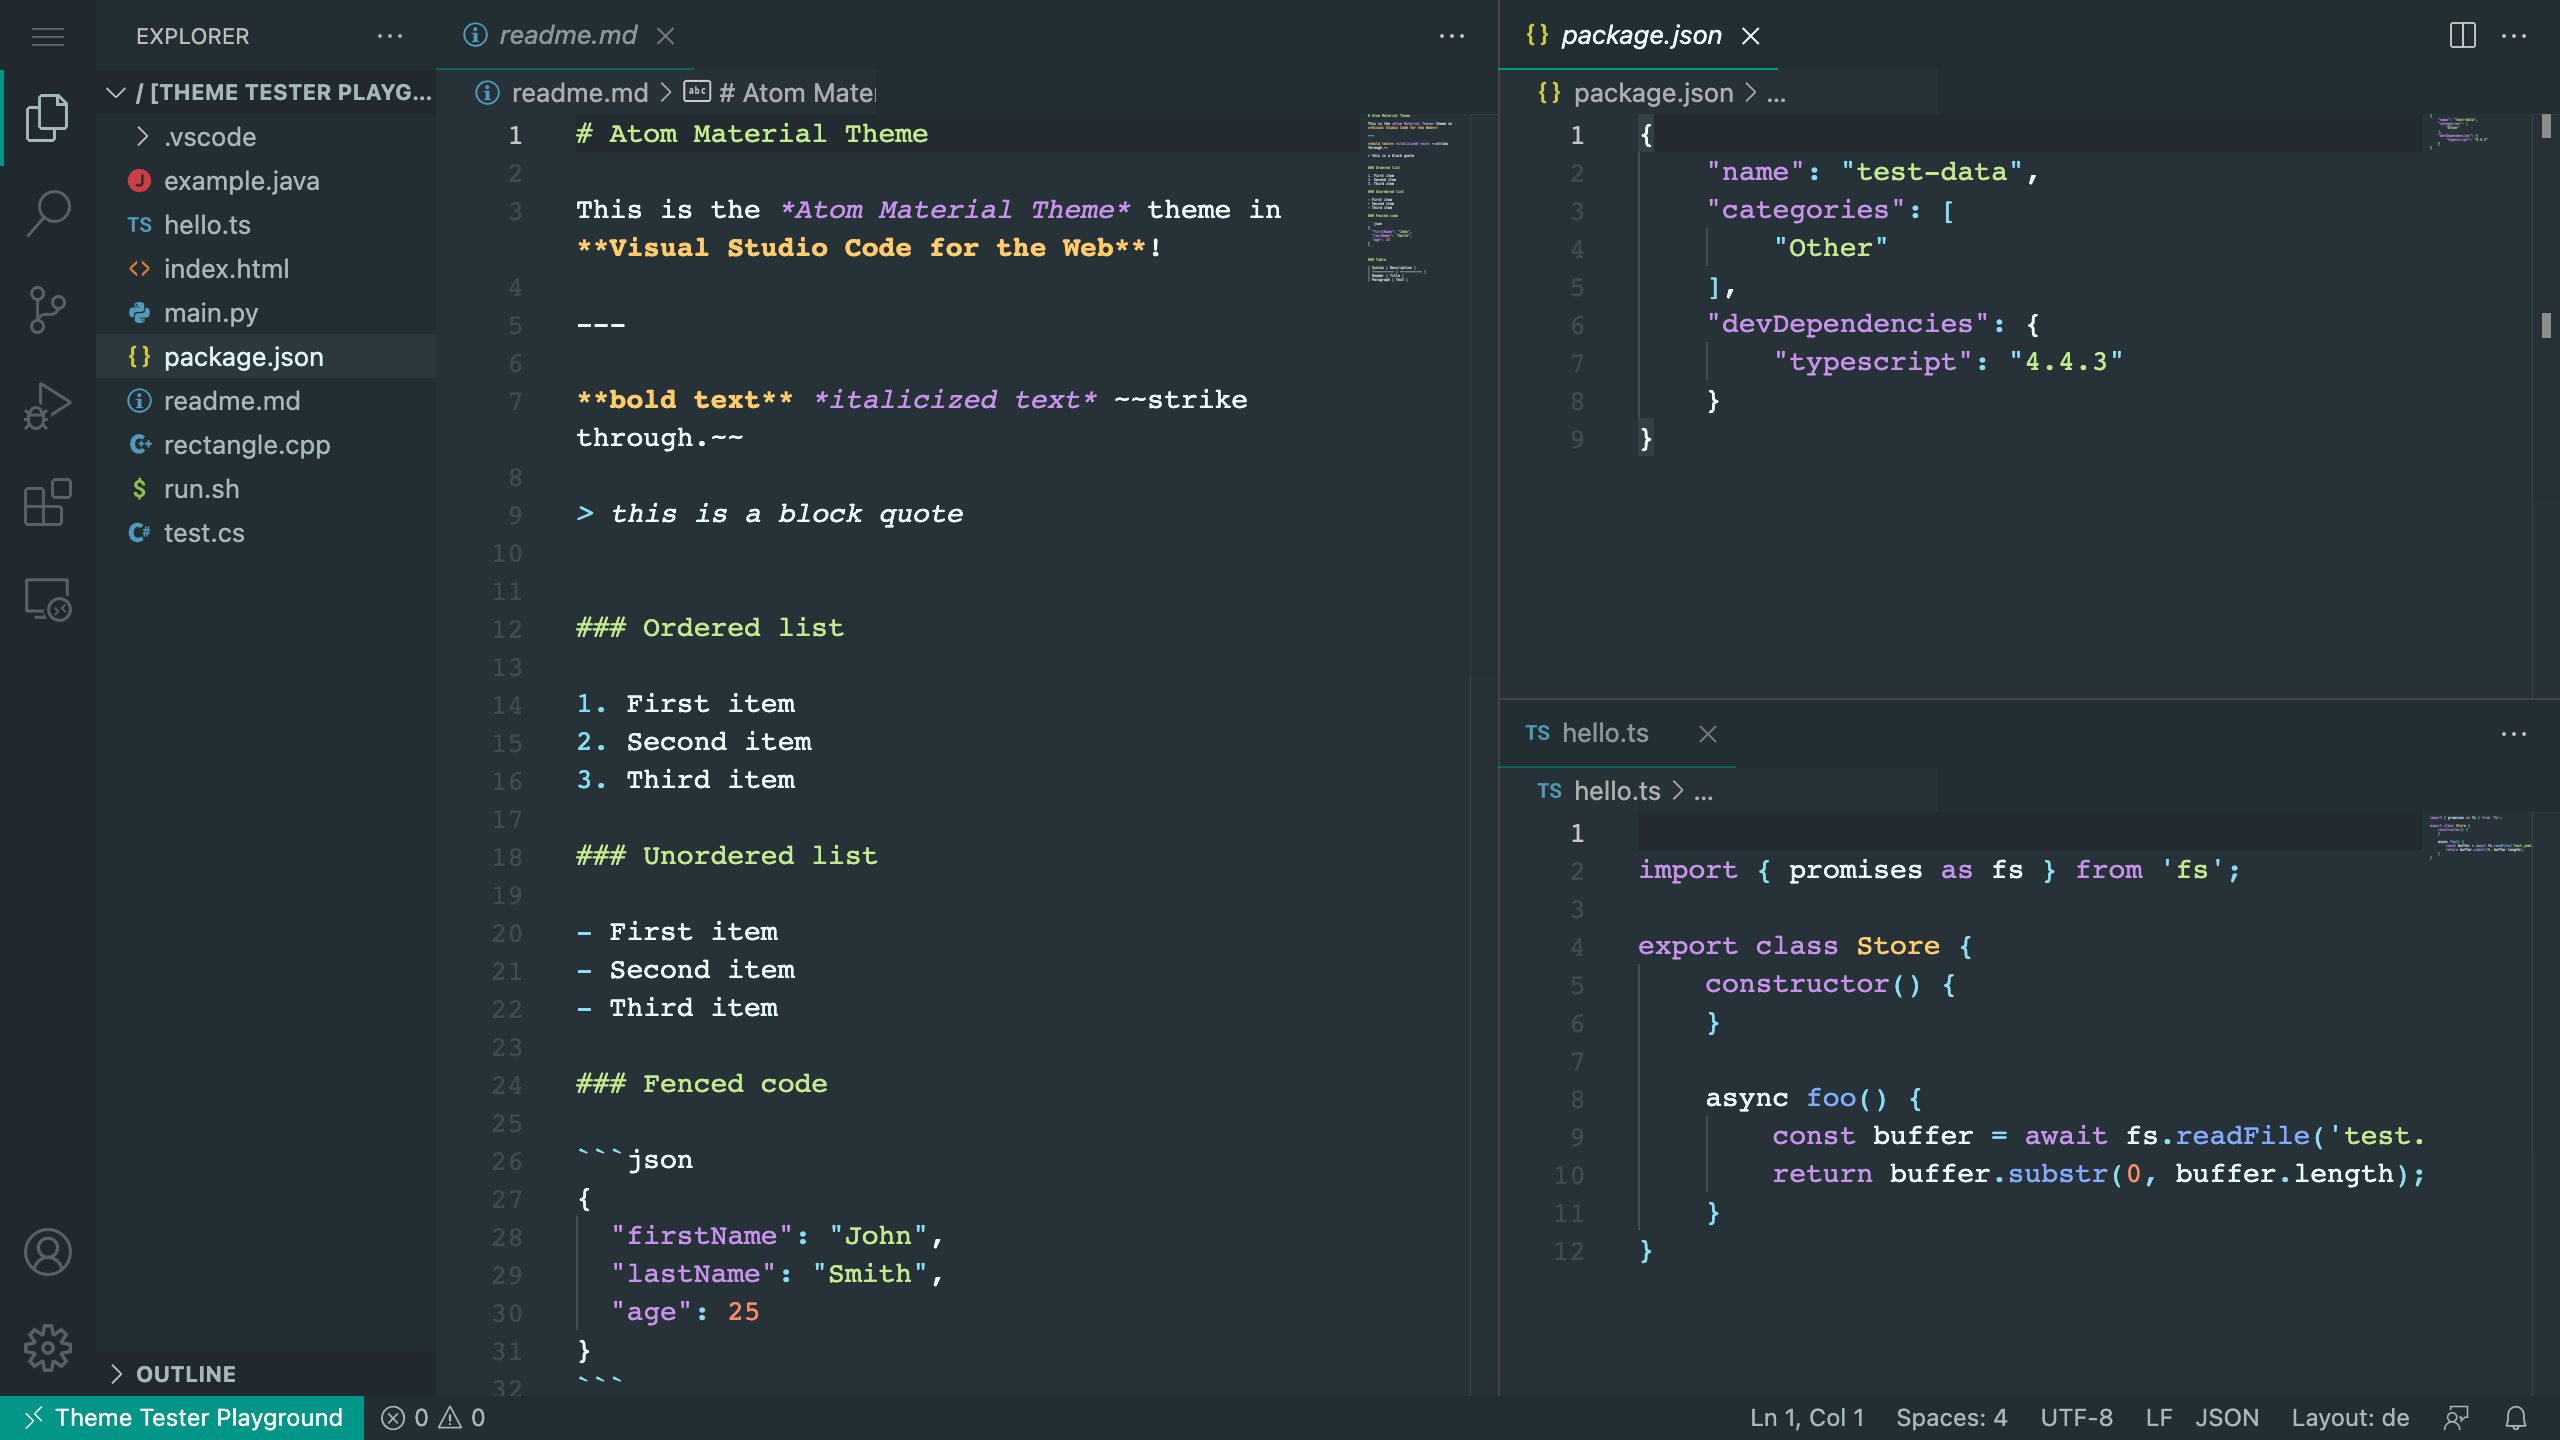
Task: Toggle the More Actions menu on hello.ts panel
Action: pos(2514,733)
